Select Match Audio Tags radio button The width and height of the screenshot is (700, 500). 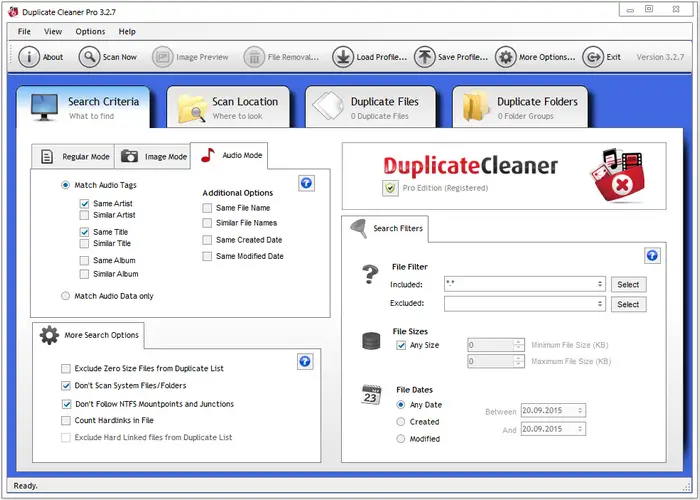pyautogui.click(x=66, y=185)
